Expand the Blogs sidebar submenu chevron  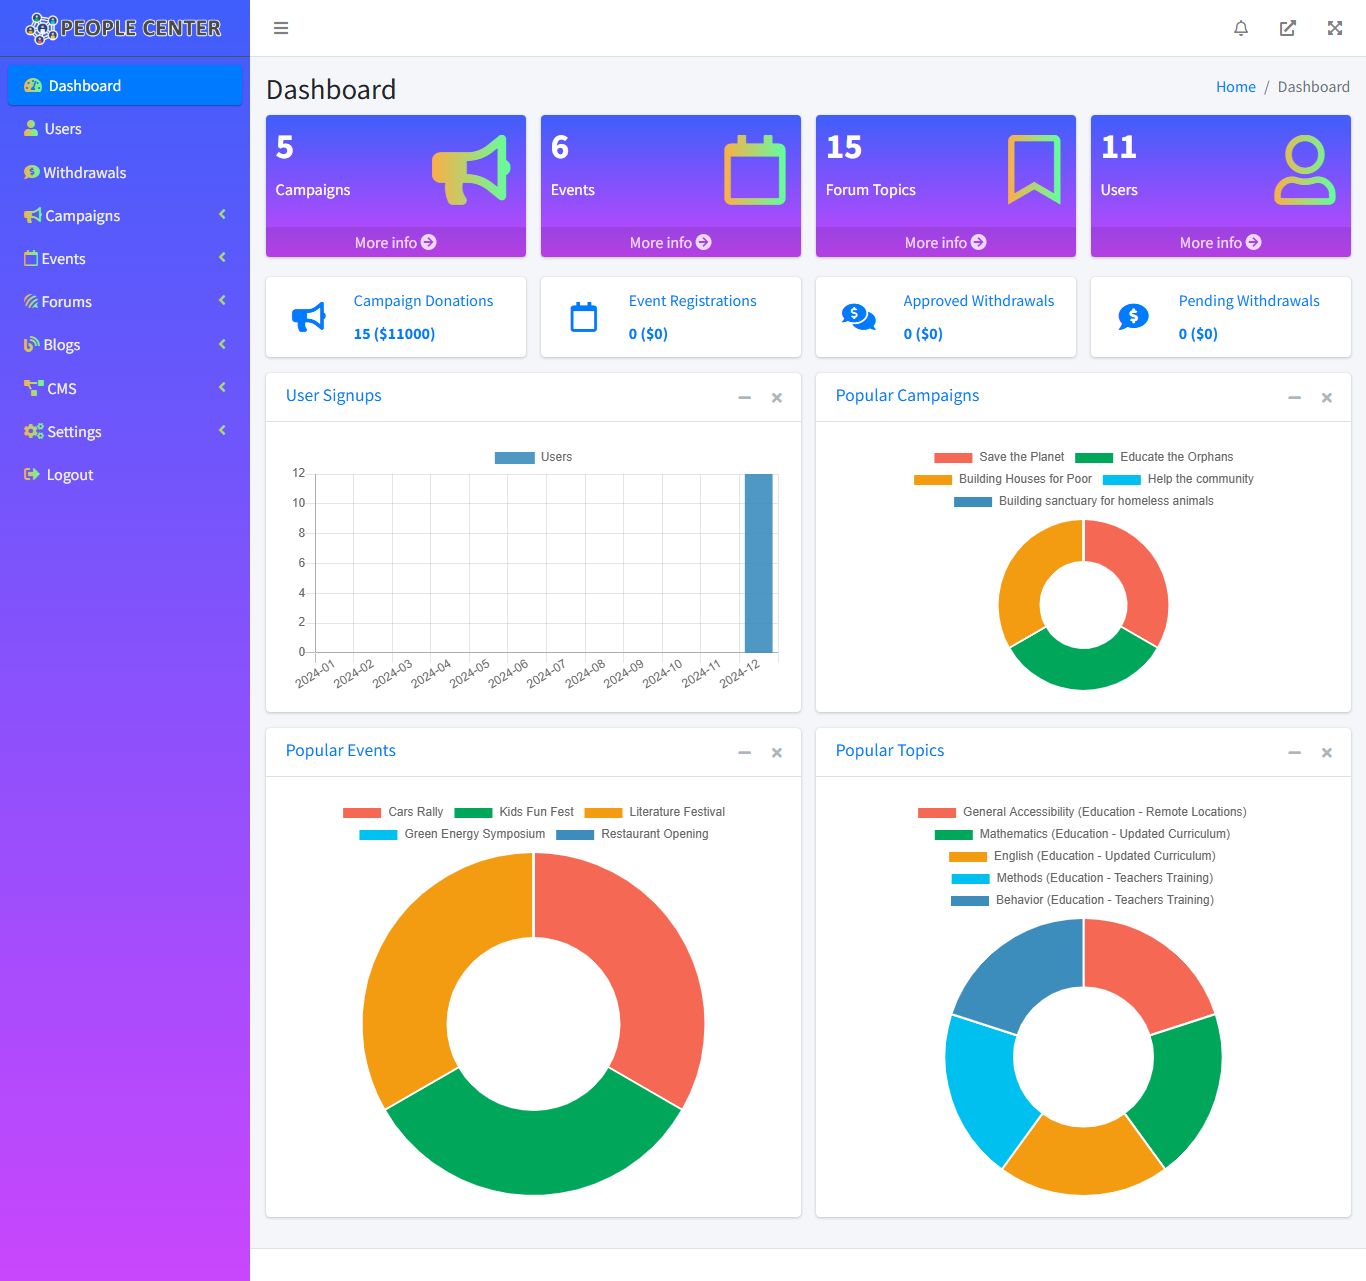click(x=222, y=345)
